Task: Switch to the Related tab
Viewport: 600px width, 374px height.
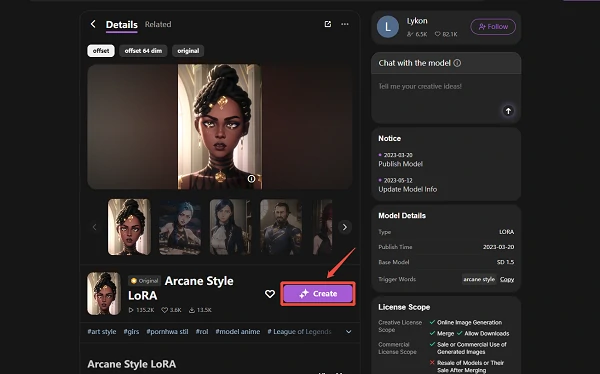Action: coord(158,24)
